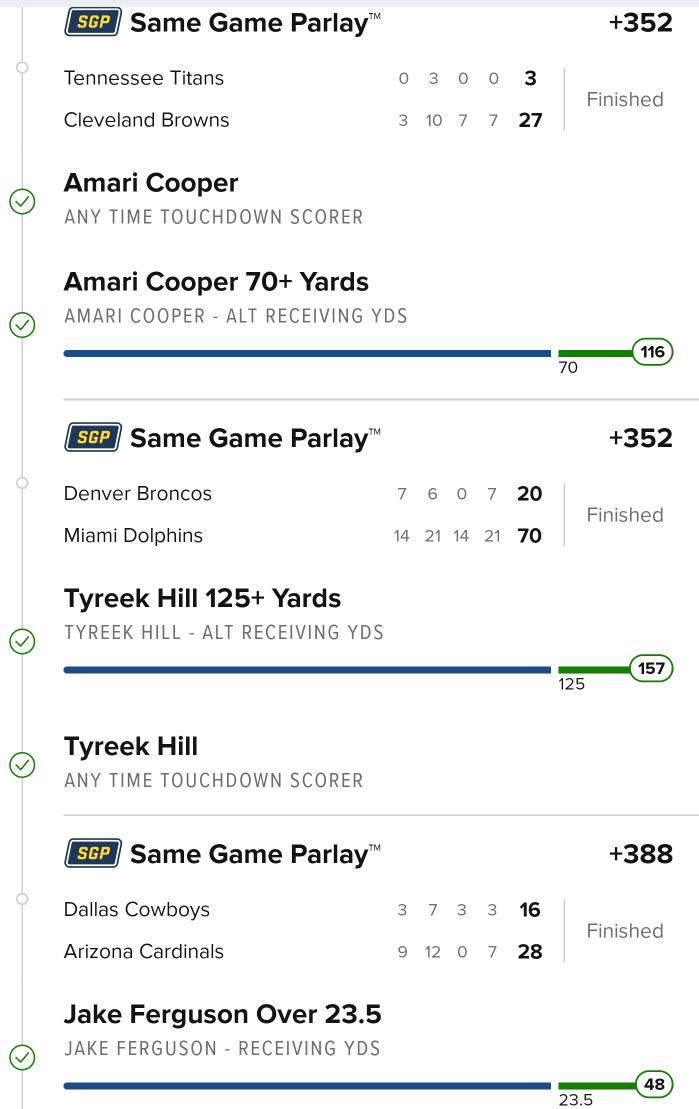Click the SGP badge beside the Broncos-Dolphins parlay
Image resolution: width=699 pixels, height=1109 pixels.
point(92,438)
